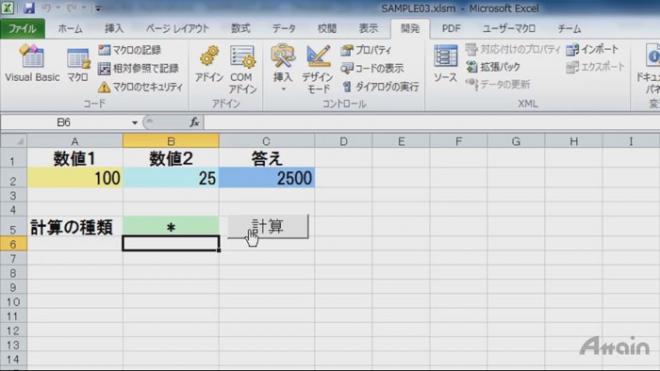Click the 計算 button on the sheet
This screenshot has height=371, width=660.
coord(268,227)
